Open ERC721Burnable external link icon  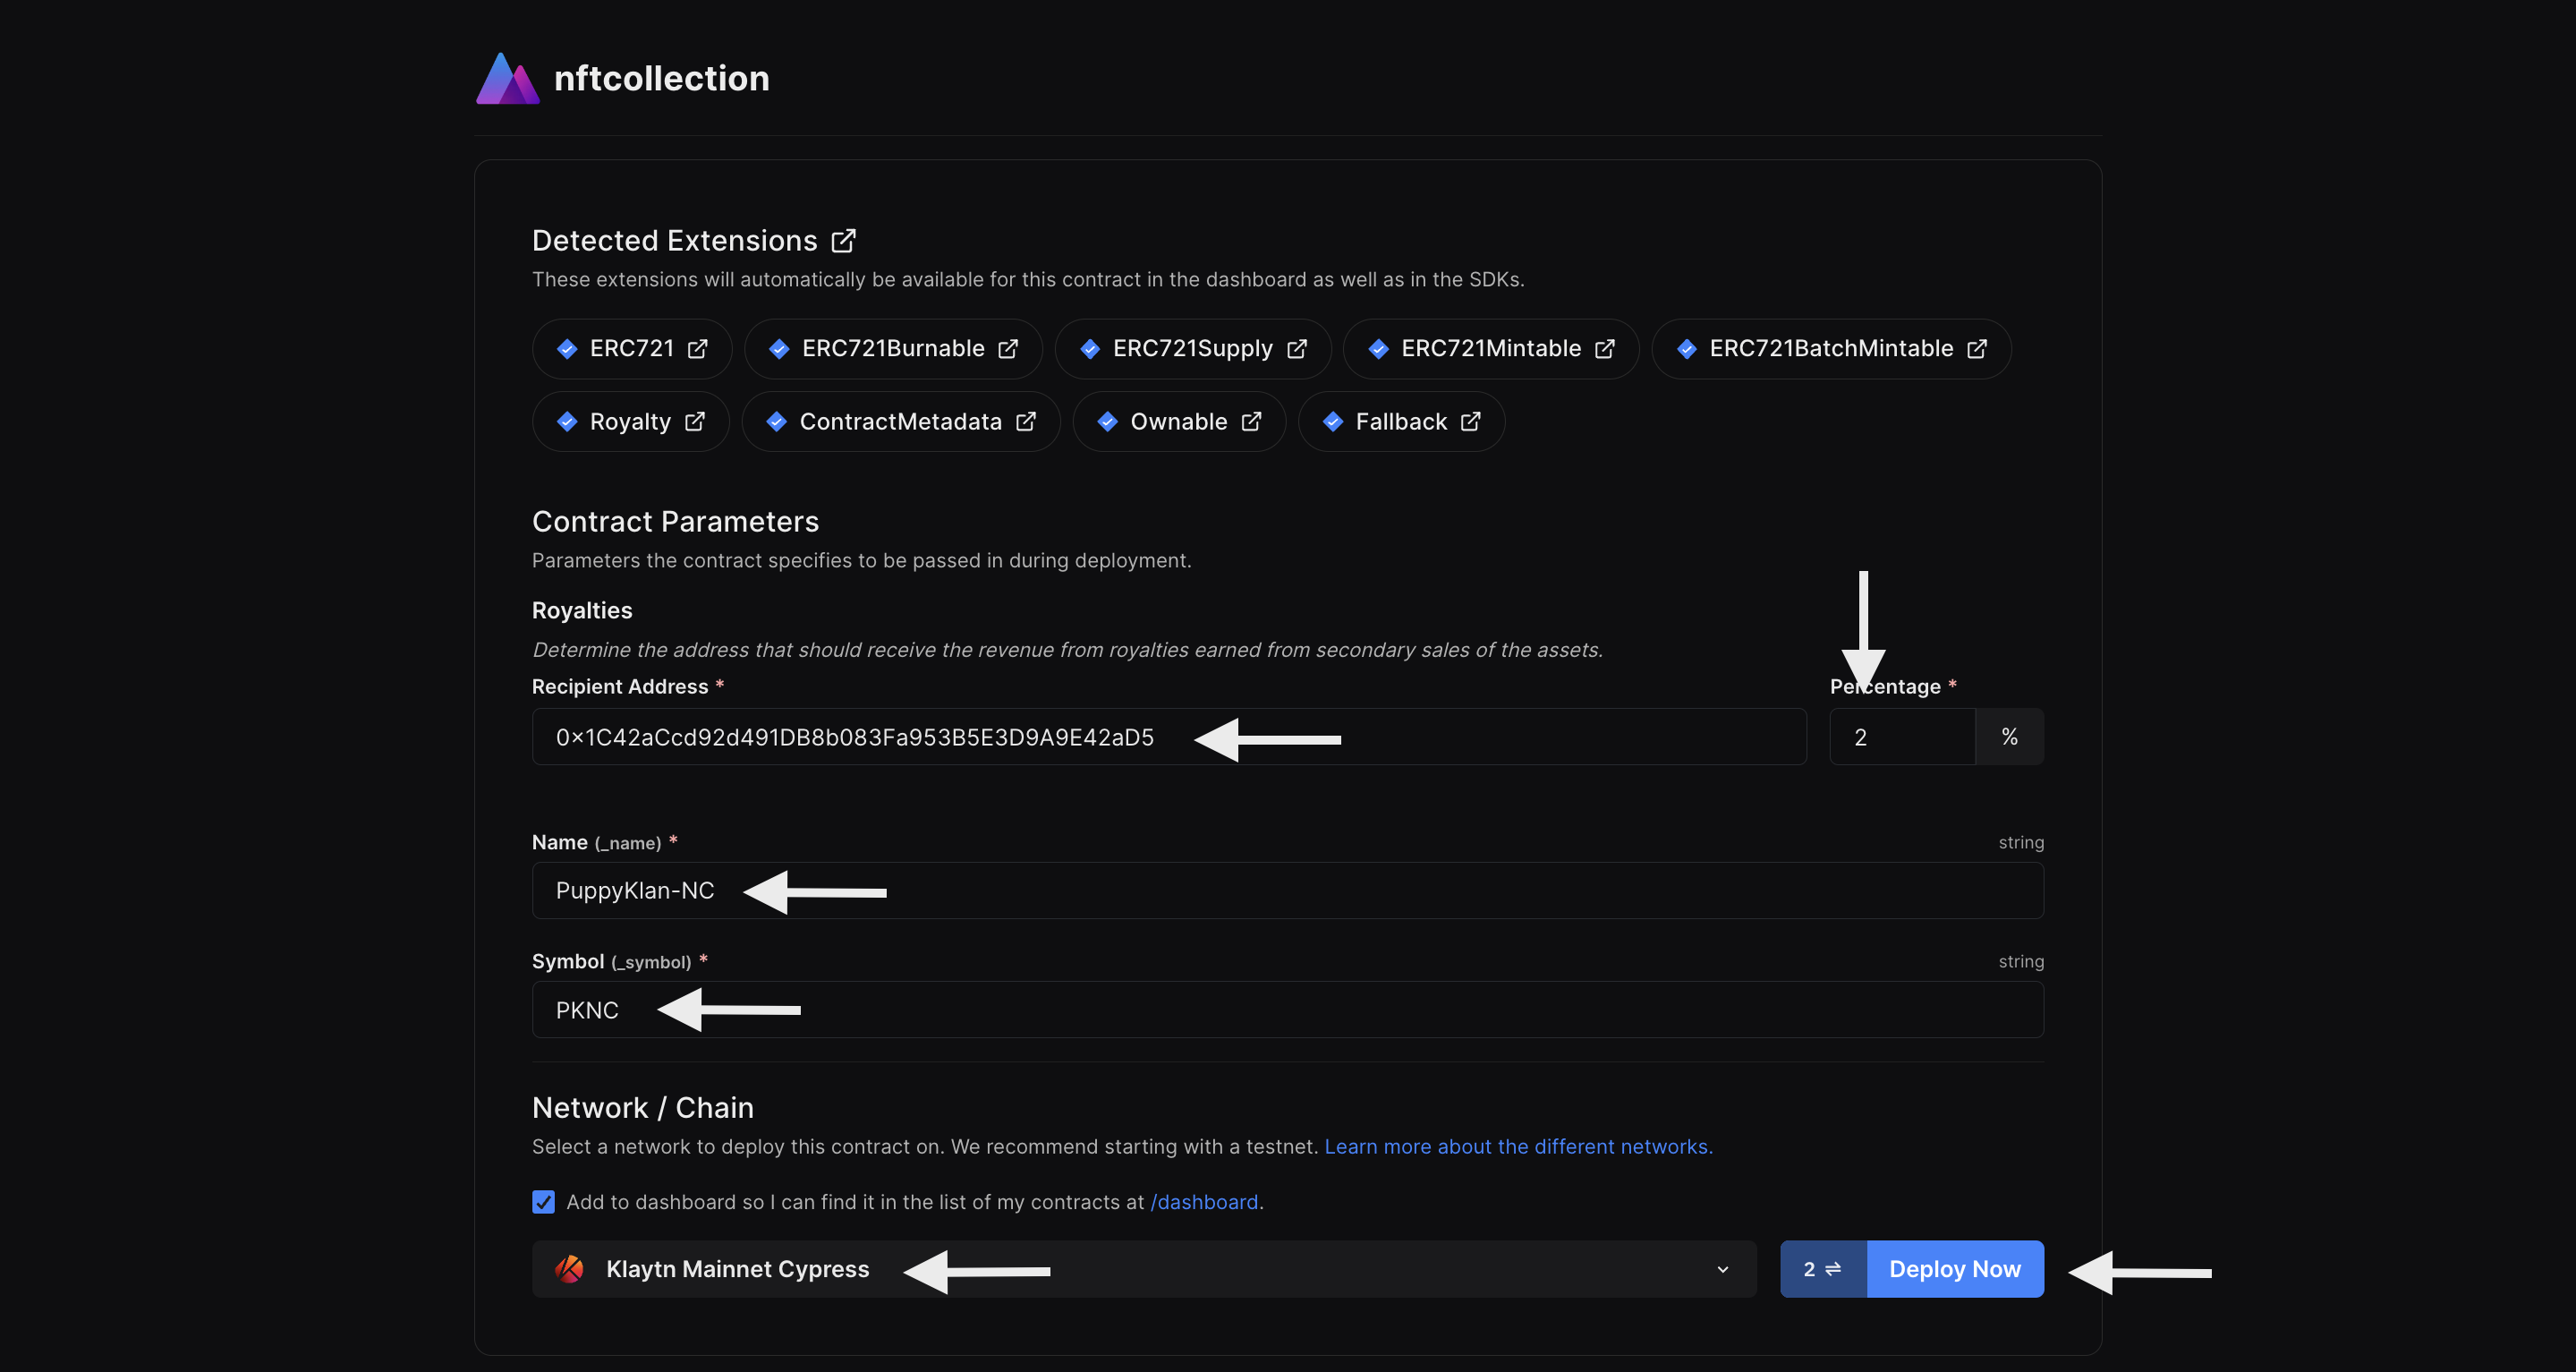(x=1008, y=349)
